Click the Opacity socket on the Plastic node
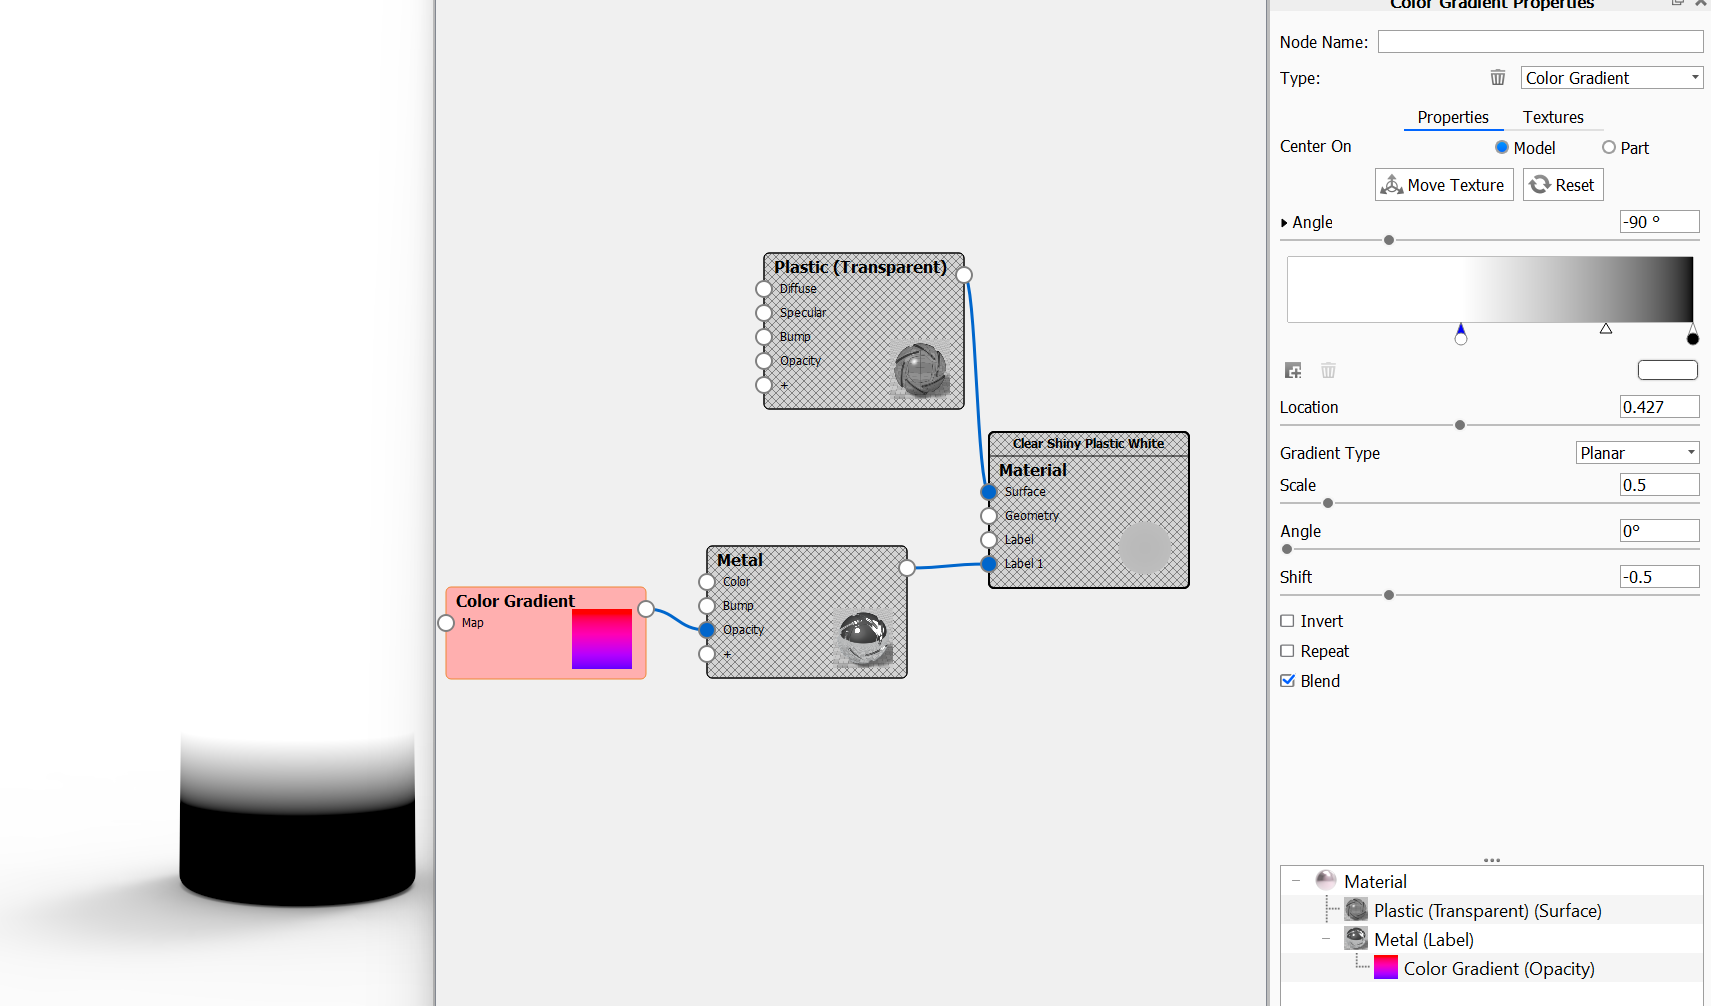The image size is (1711, 1006). coord(764,361)
